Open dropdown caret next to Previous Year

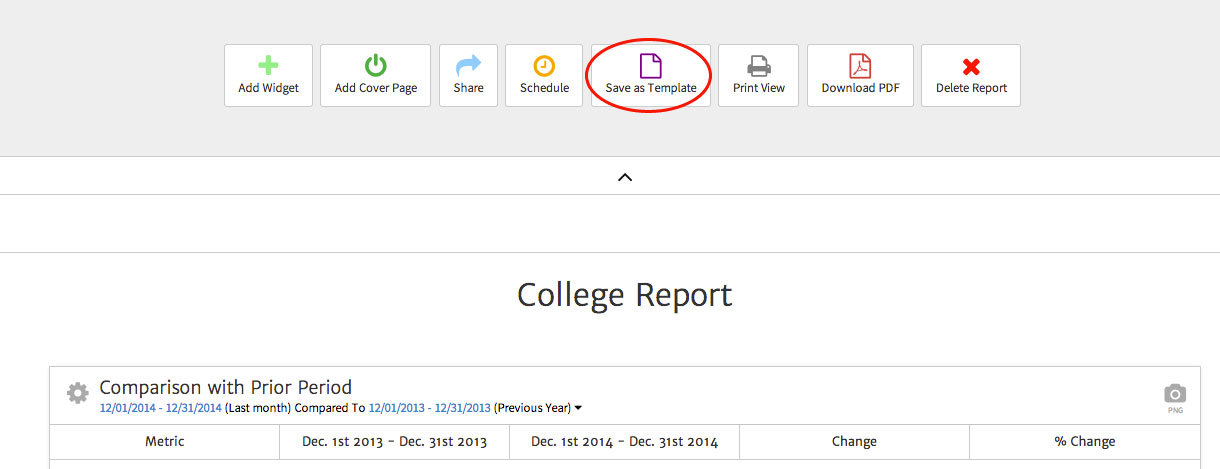pos(579,408)
